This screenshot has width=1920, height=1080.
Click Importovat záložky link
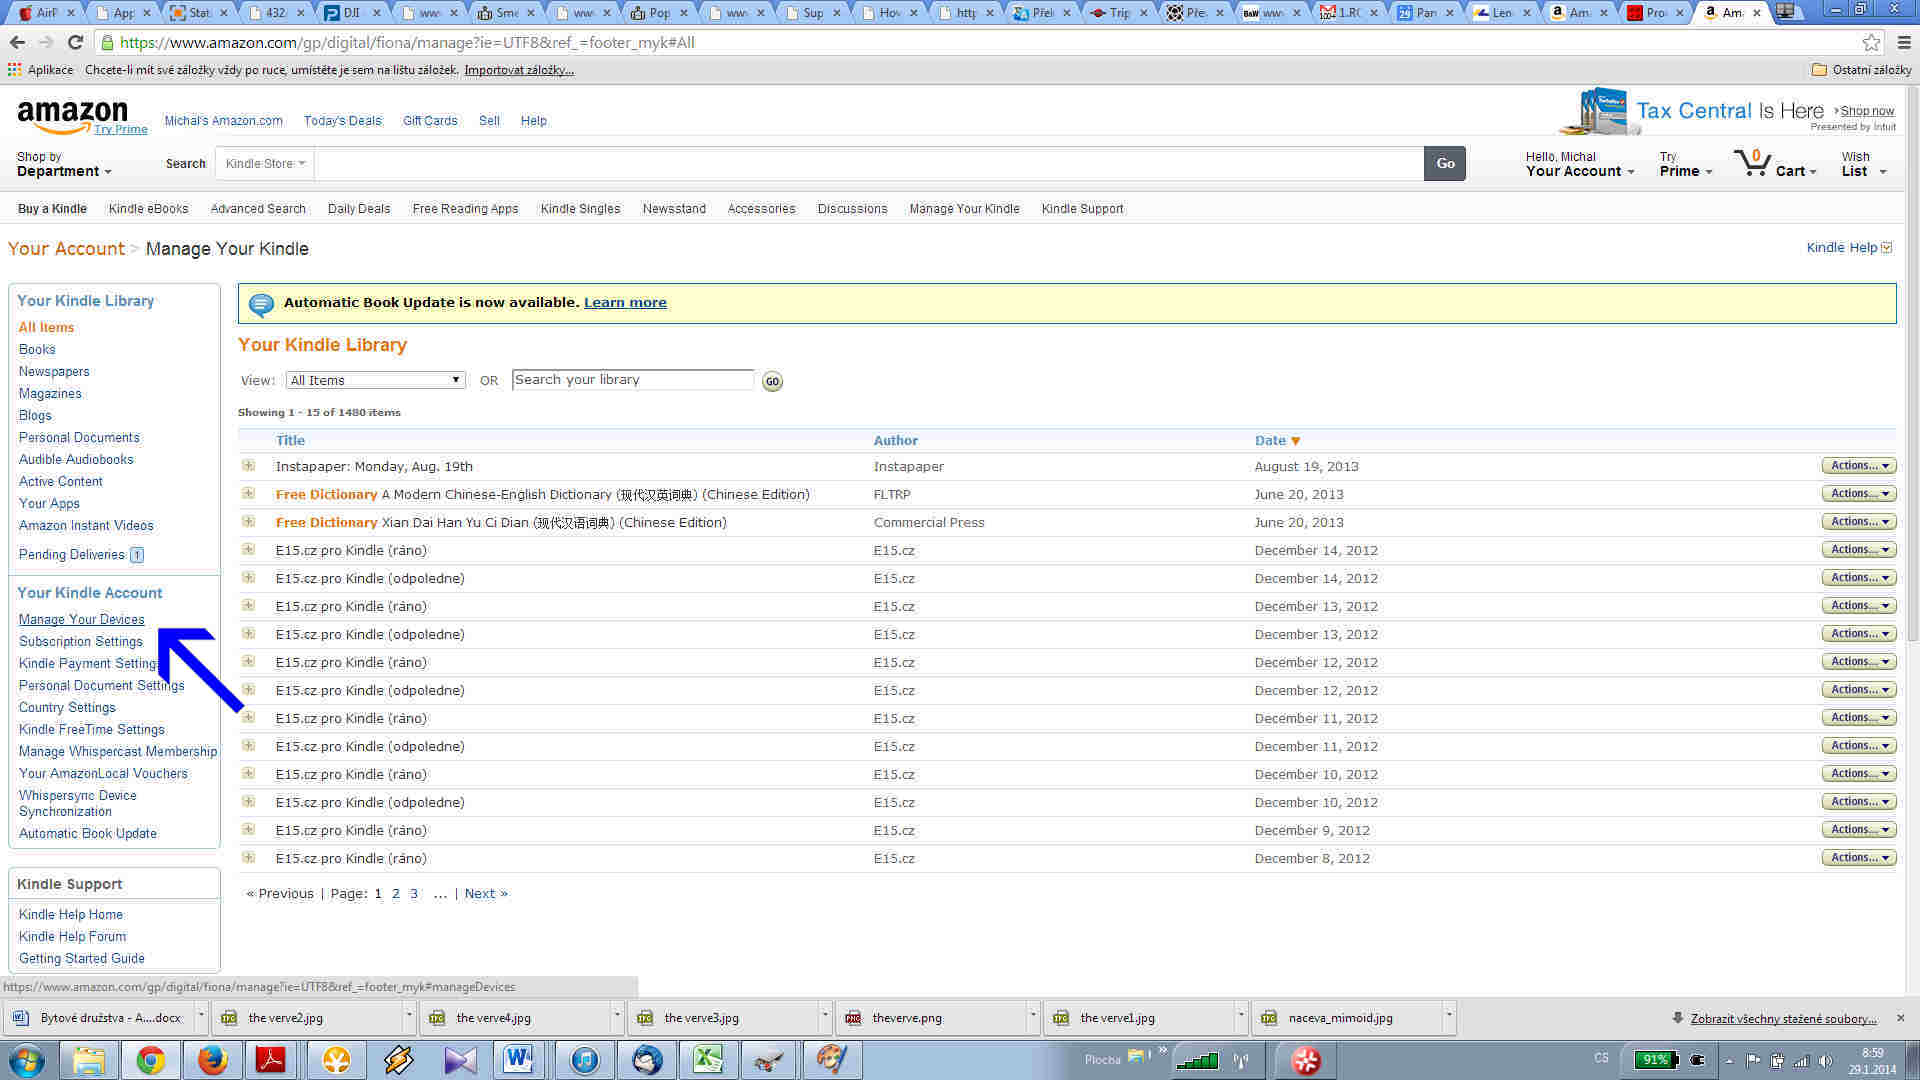tap(519, 70)
